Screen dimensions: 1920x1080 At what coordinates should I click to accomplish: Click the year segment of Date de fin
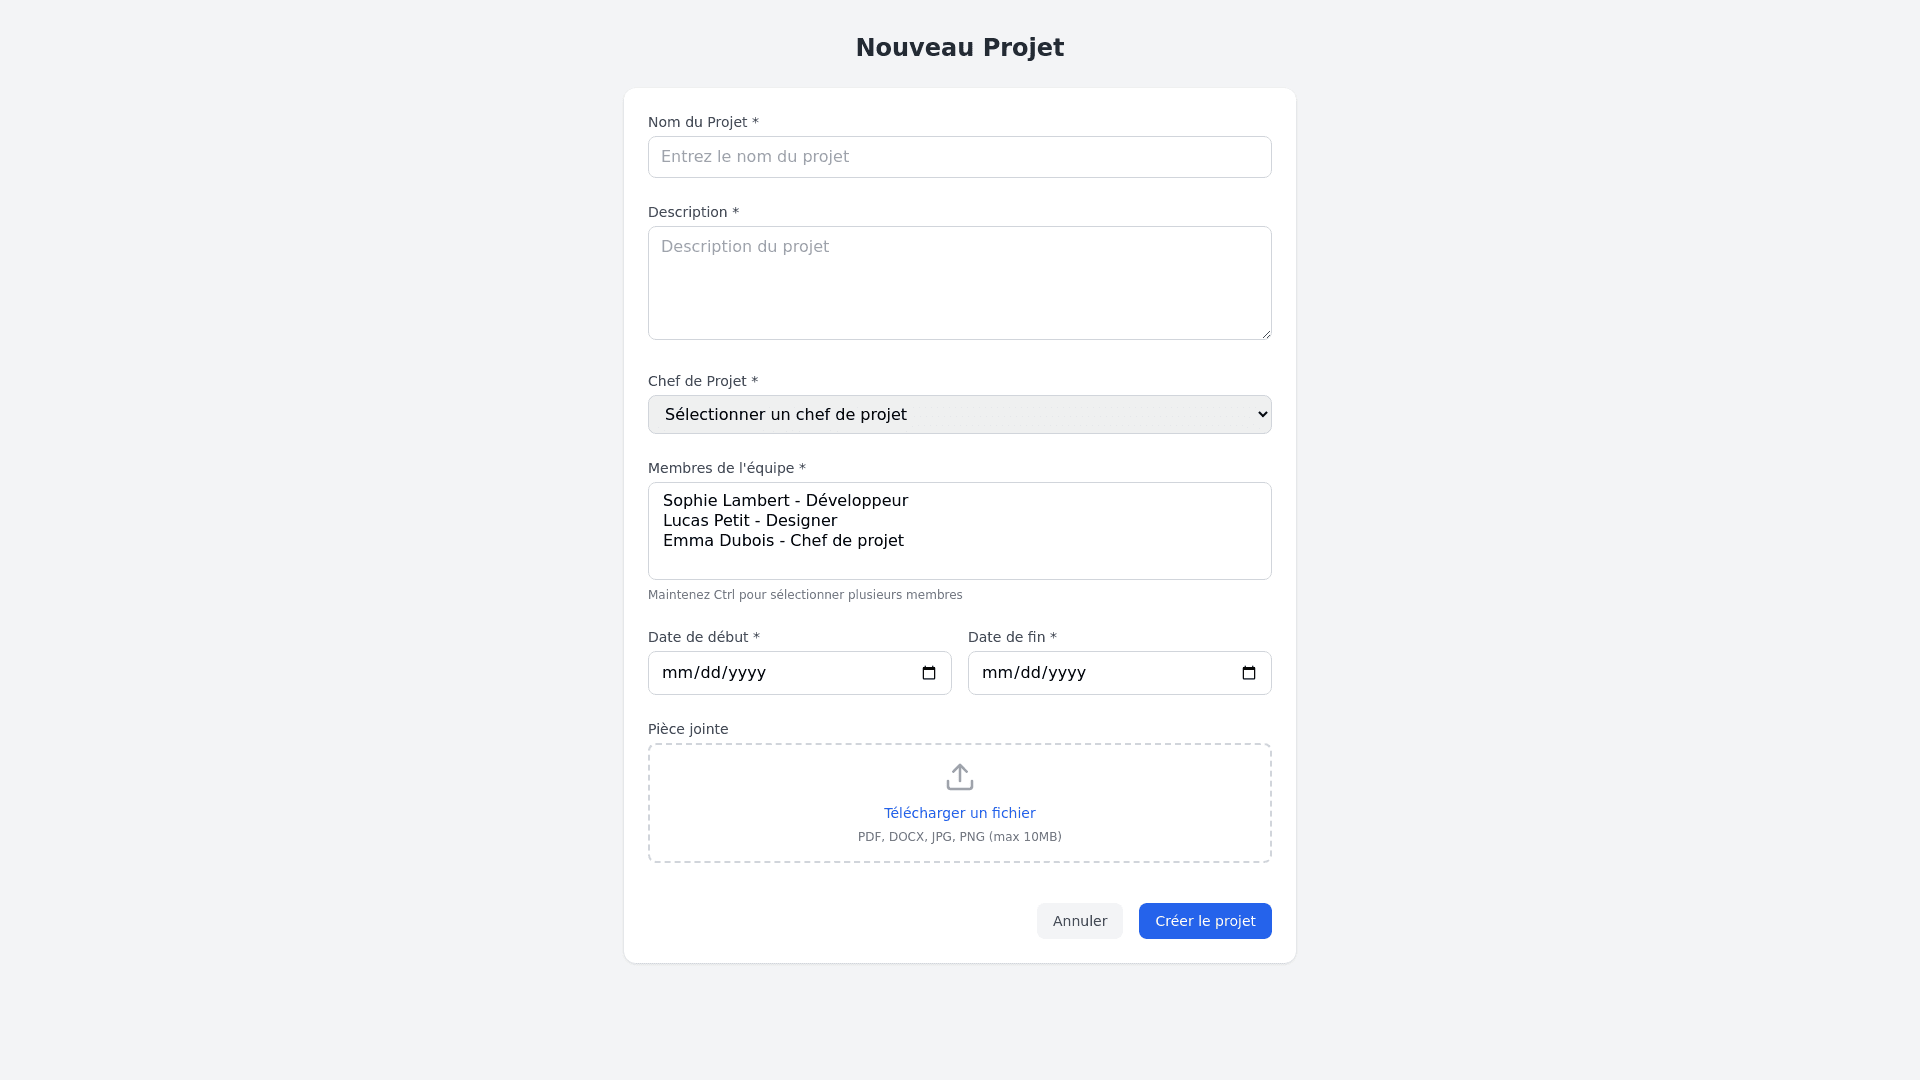coord(1067,673)
